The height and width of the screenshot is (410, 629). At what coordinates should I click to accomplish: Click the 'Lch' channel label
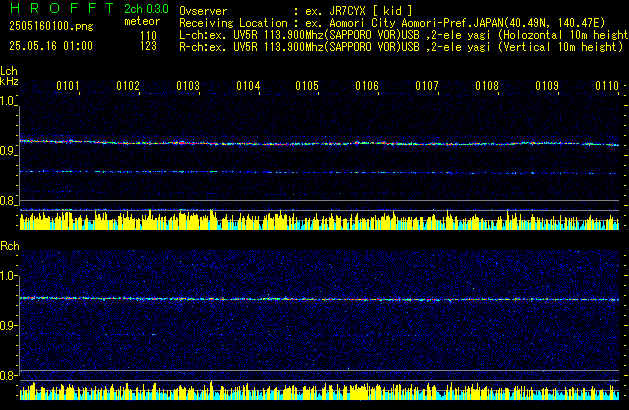(x=9, y=71)
